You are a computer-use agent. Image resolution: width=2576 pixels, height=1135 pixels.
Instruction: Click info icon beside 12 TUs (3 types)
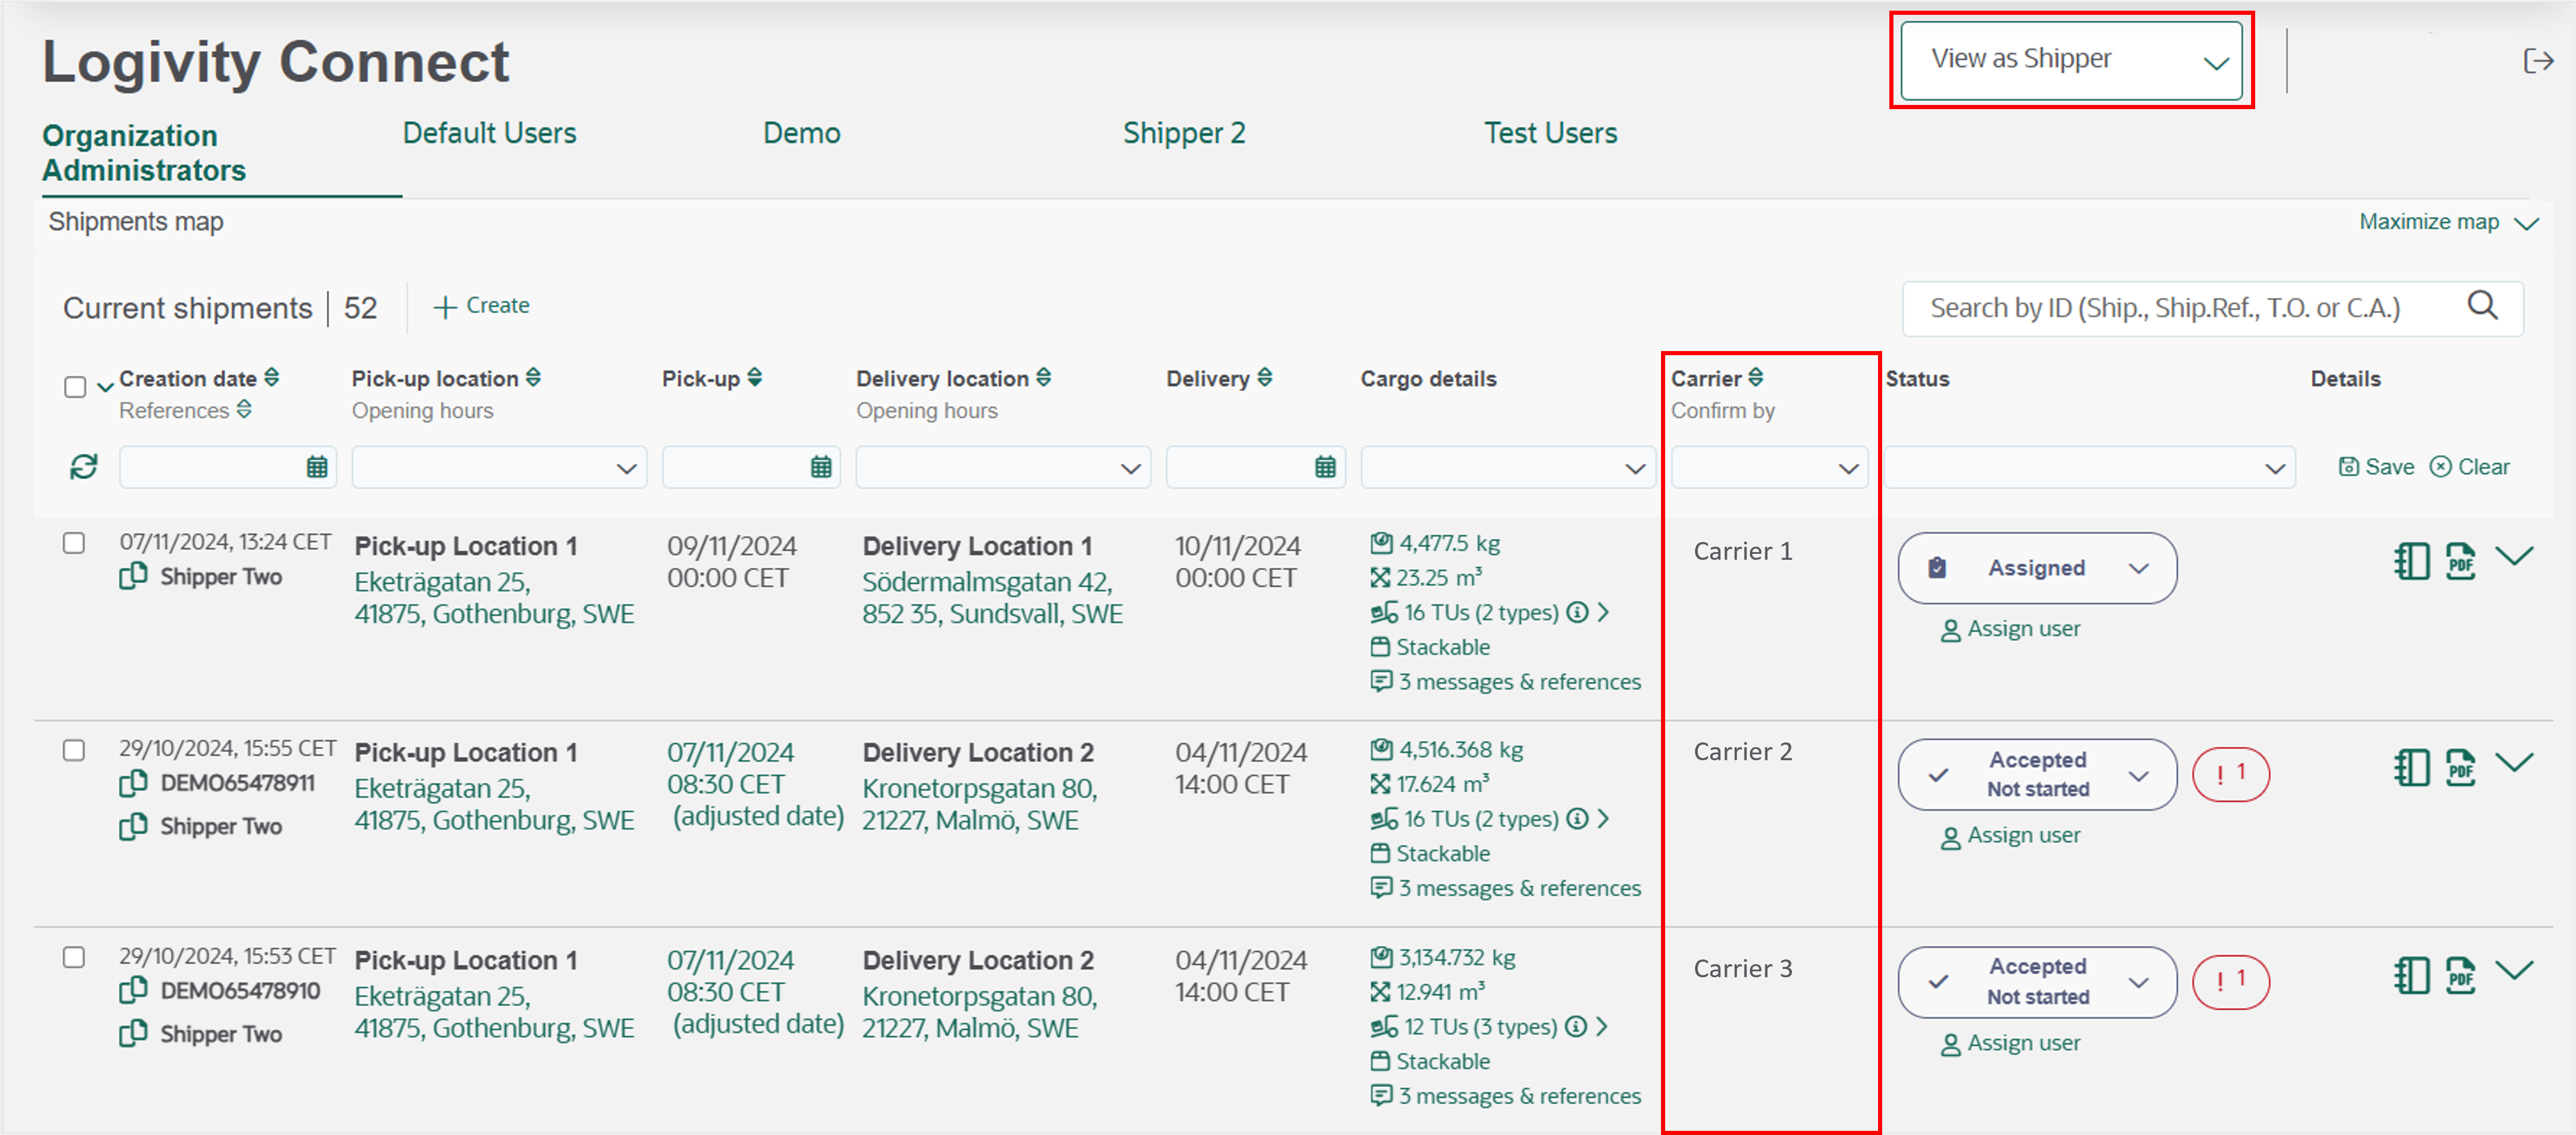pos(1576,1027)
